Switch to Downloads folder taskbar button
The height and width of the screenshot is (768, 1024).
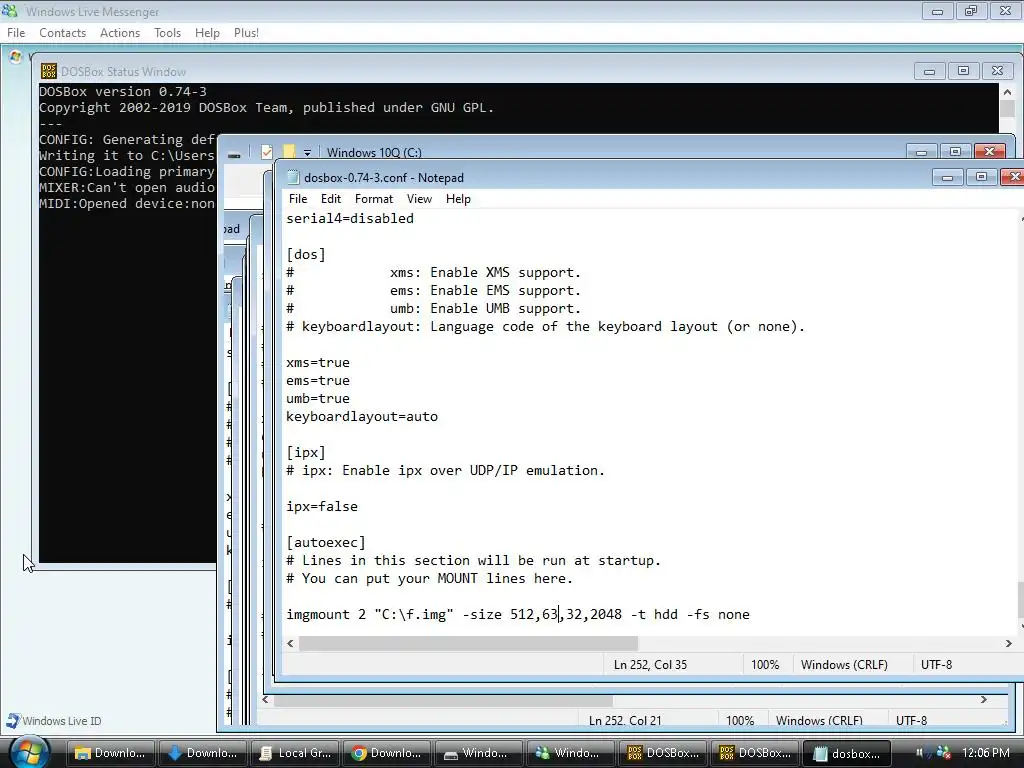[110, 753]
